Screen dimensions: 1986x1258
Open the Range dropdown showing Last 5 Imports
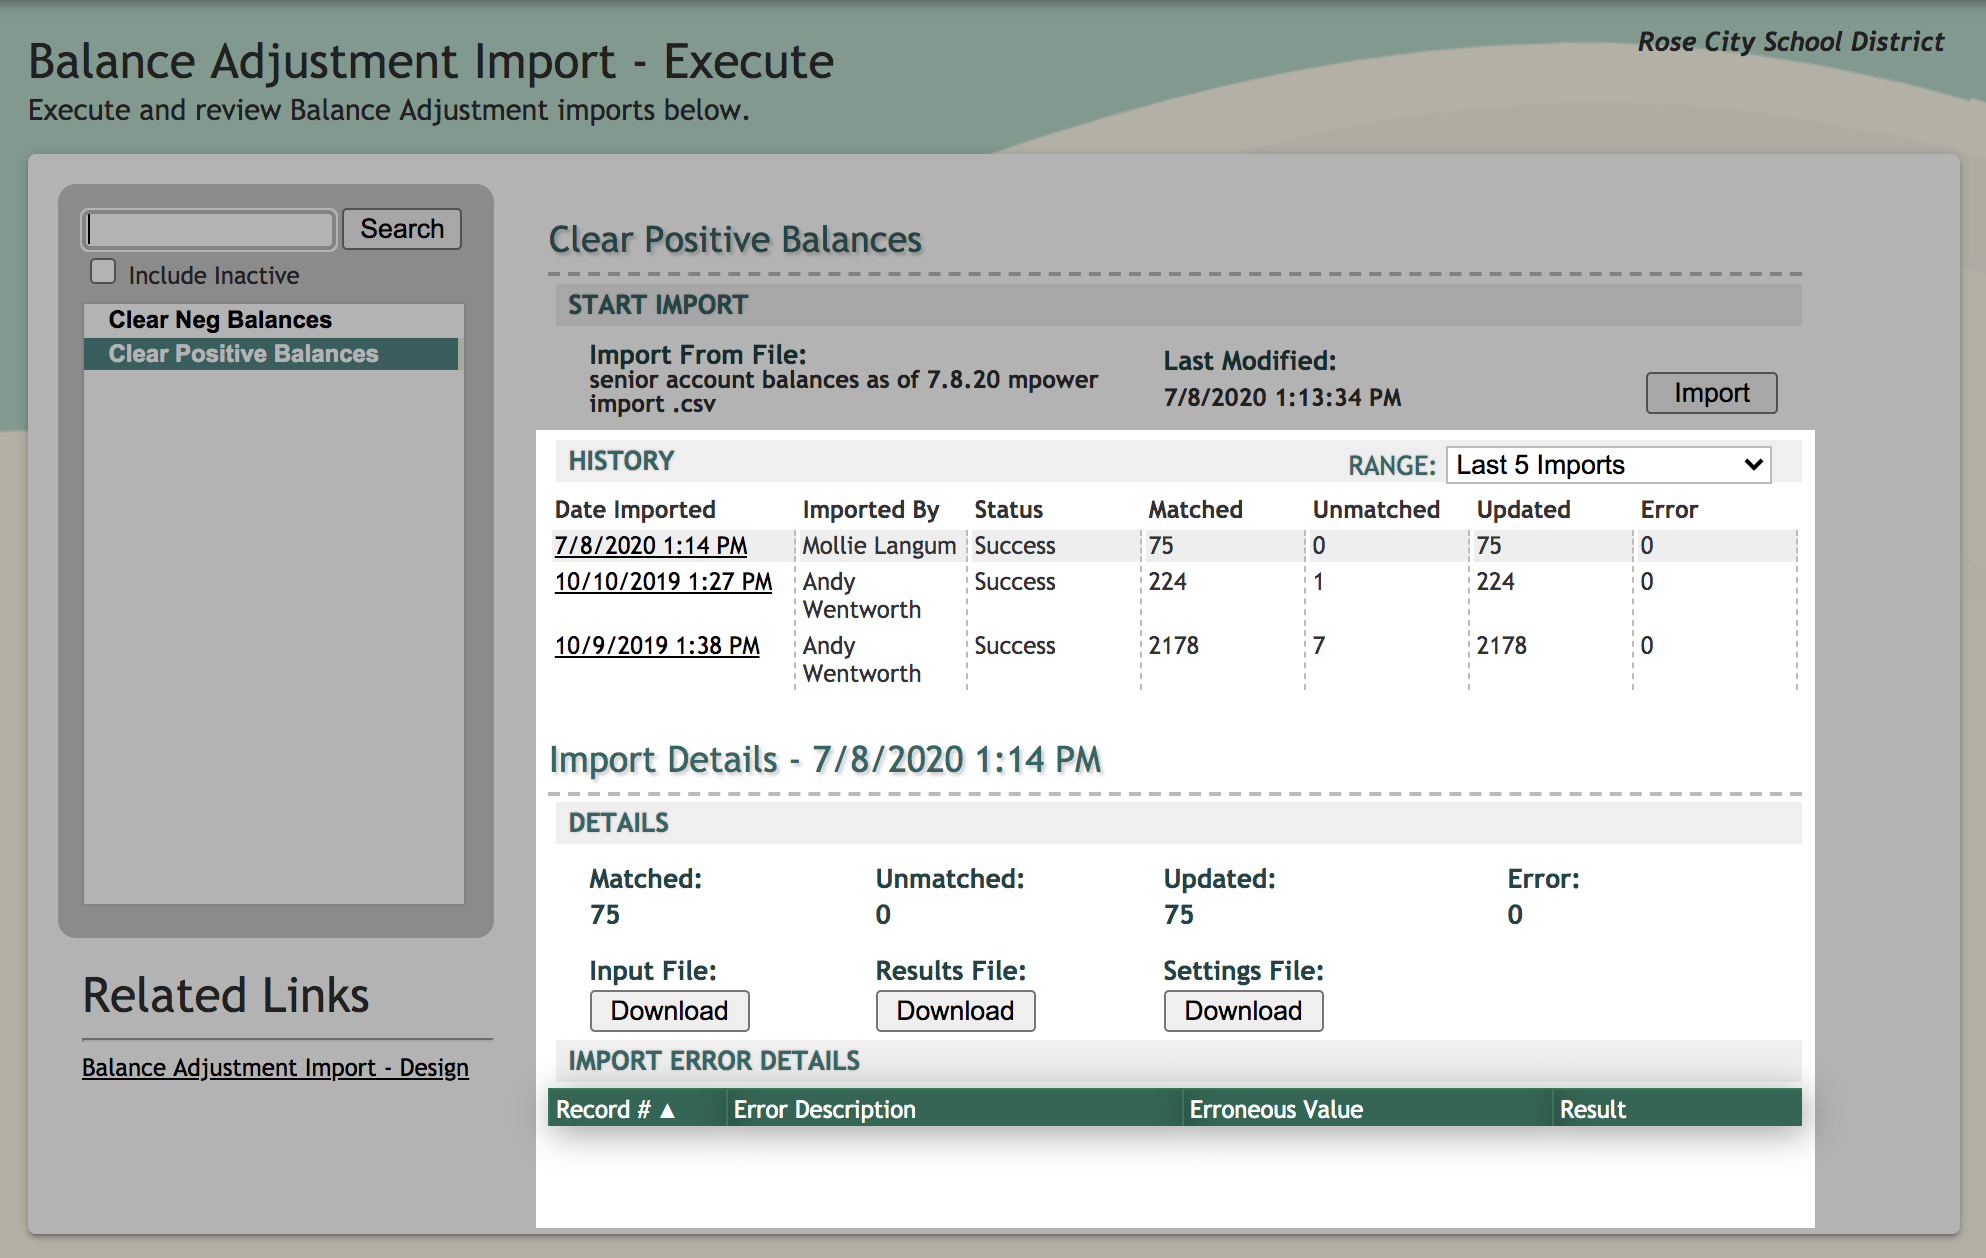click(x=1608, y=465)
